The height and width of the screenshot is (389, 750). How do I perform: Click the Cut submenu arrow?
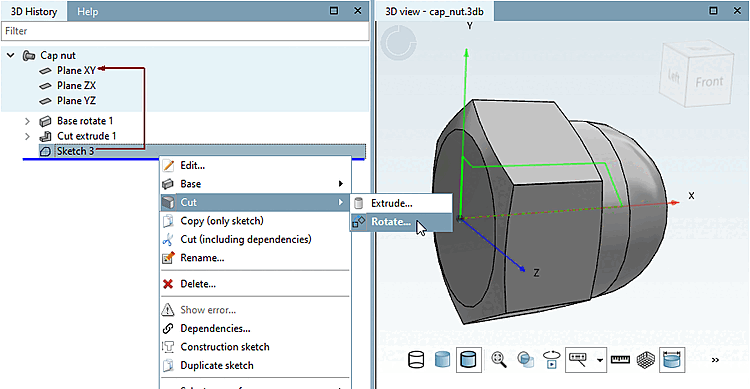[x=341, y=202]
